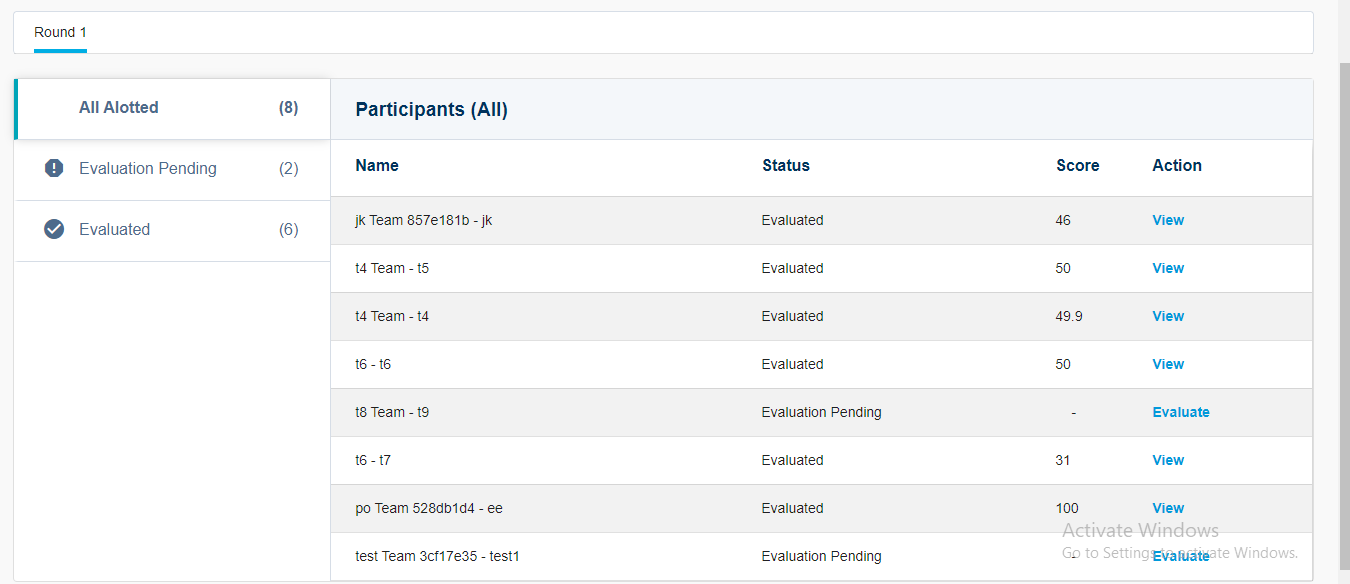View t4 Team - t5 evaluation
This screenshot has width=1350, height=584.
[x=1167, y=268]
